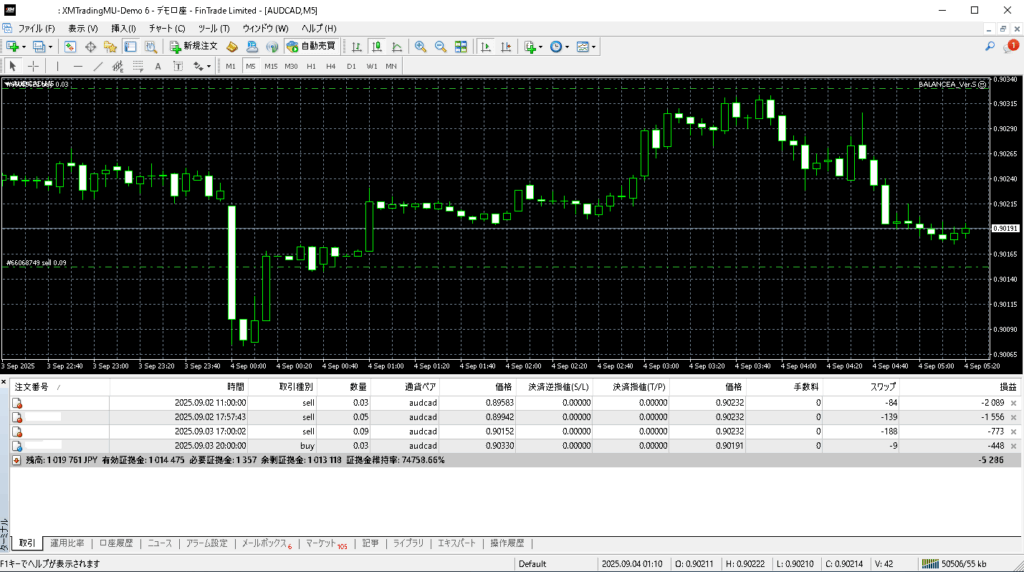
Task: Open the ウィンドウ(W) menu
Action: (265, 29)
